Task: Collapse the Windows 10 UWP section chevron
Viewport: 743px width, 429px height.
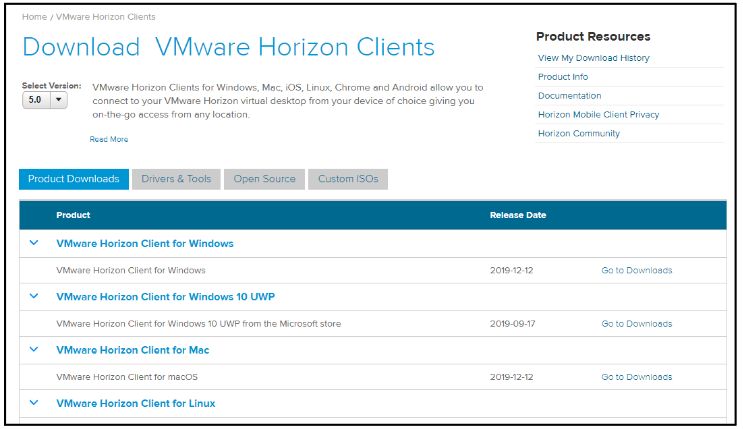Action: point(34,296)
